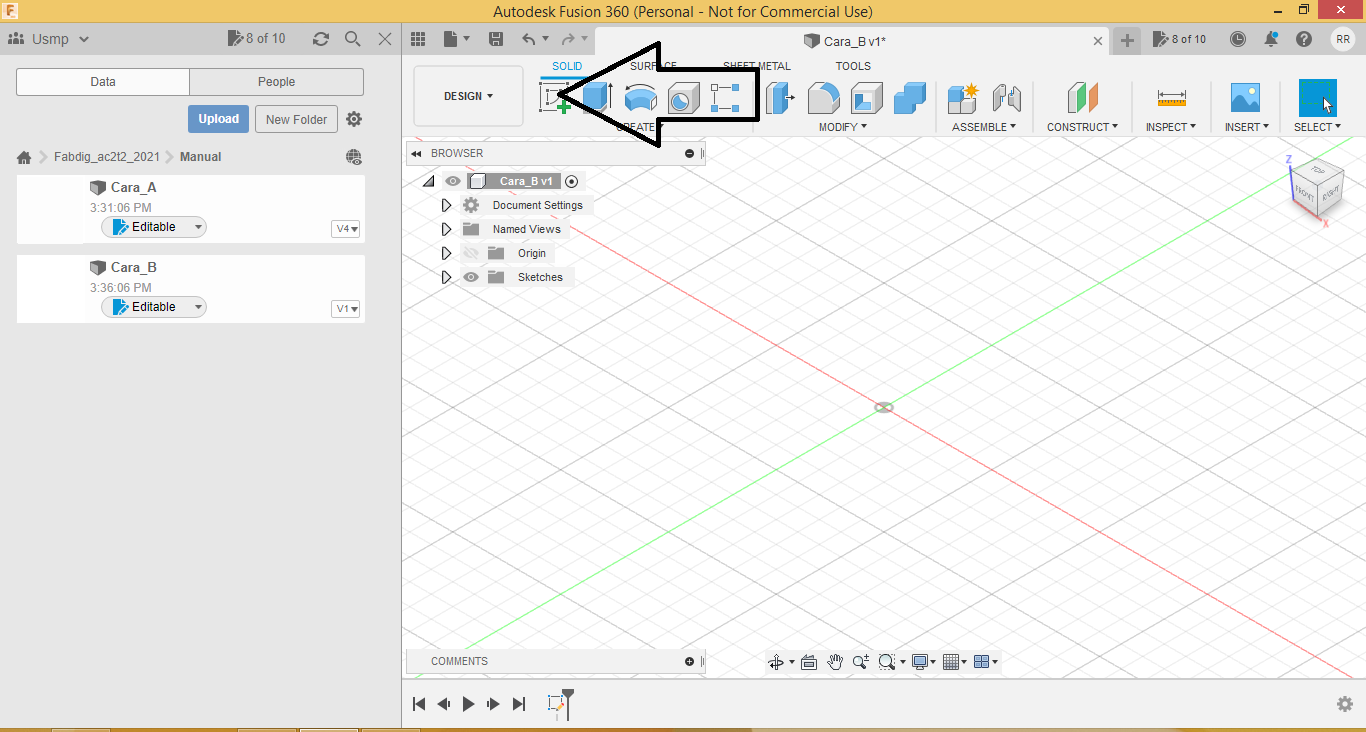Screen dimensions: 1366x732
Task: Open the File menu icon
Action: [451, 39]
